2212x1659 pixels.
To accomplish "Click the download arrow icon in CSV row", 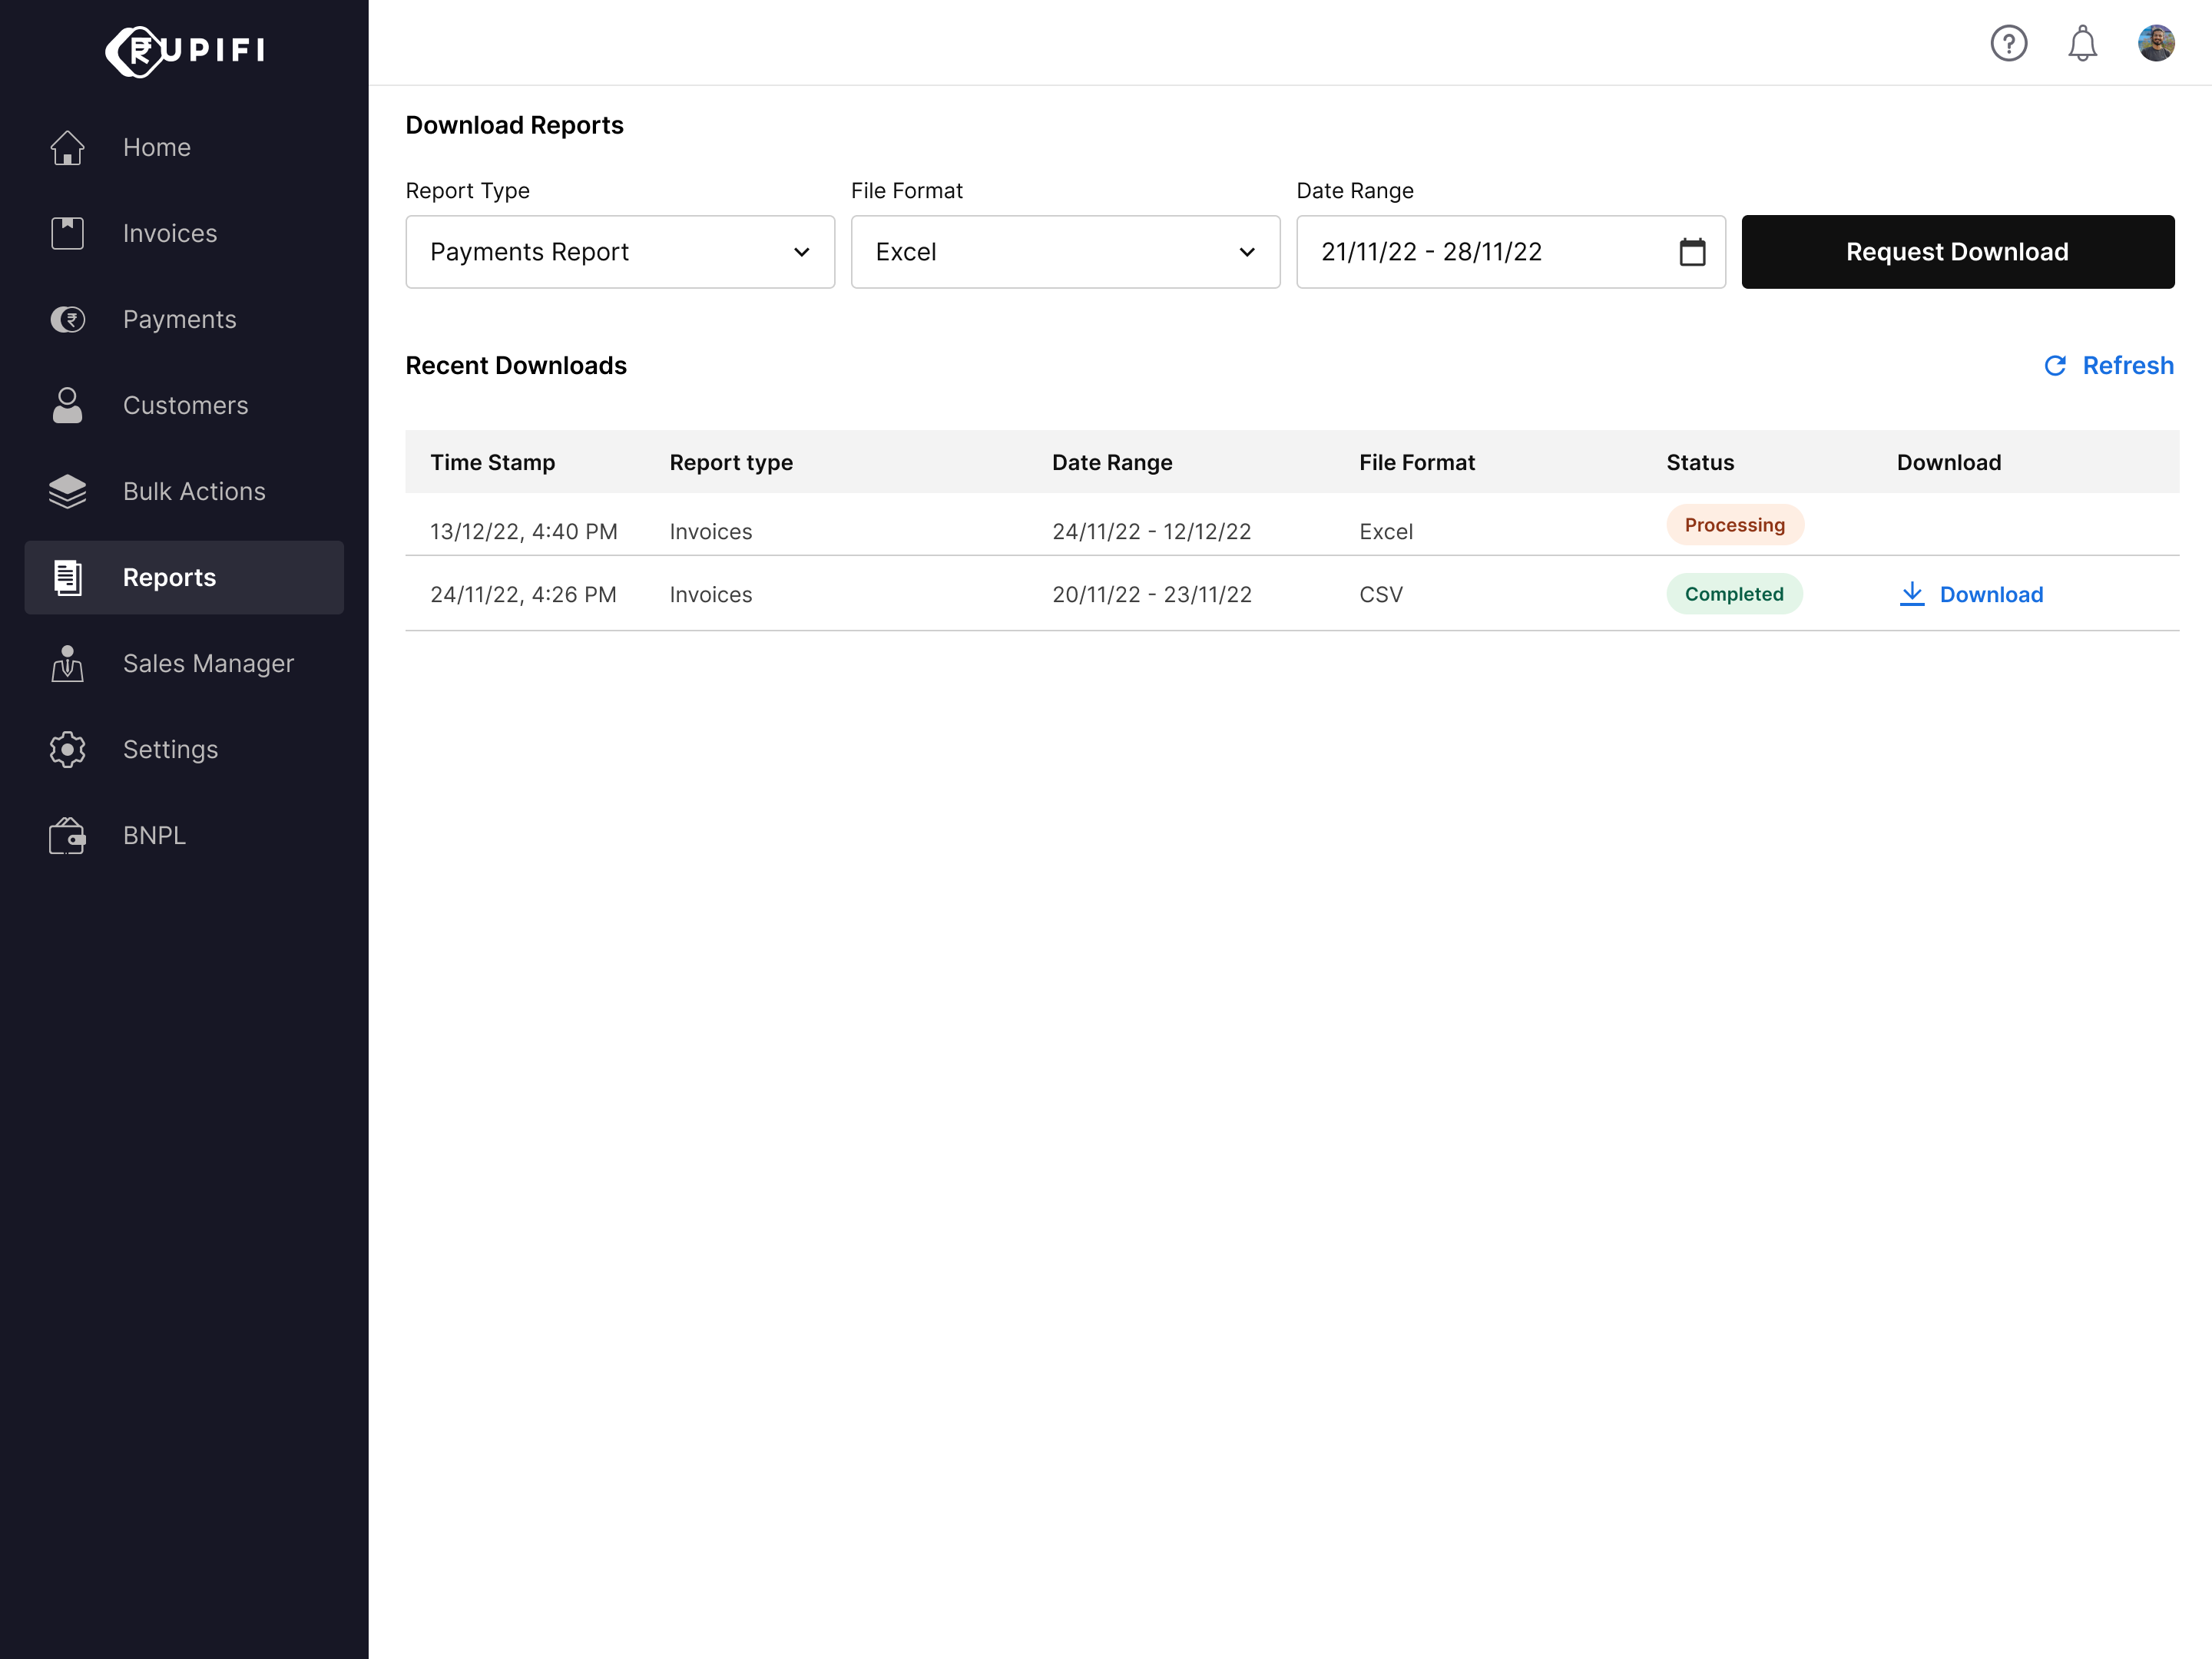I will tap(1911, 594).
